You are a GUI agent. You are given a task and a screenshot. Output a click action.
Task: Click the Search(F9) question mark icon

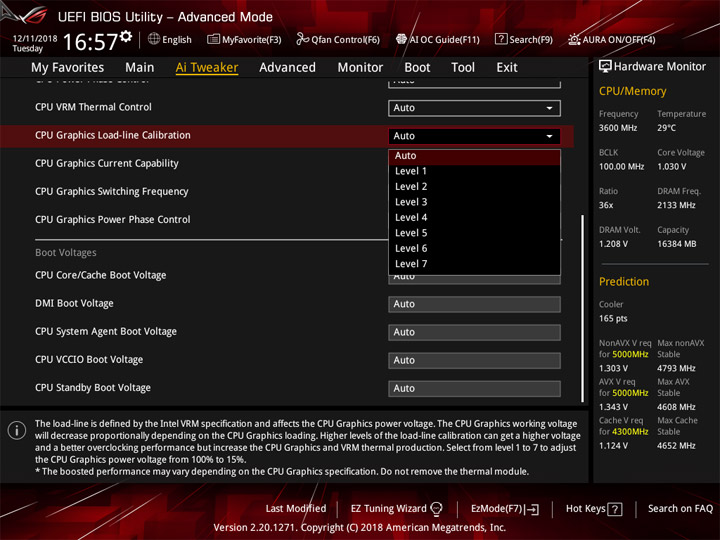tap(501, 39)
